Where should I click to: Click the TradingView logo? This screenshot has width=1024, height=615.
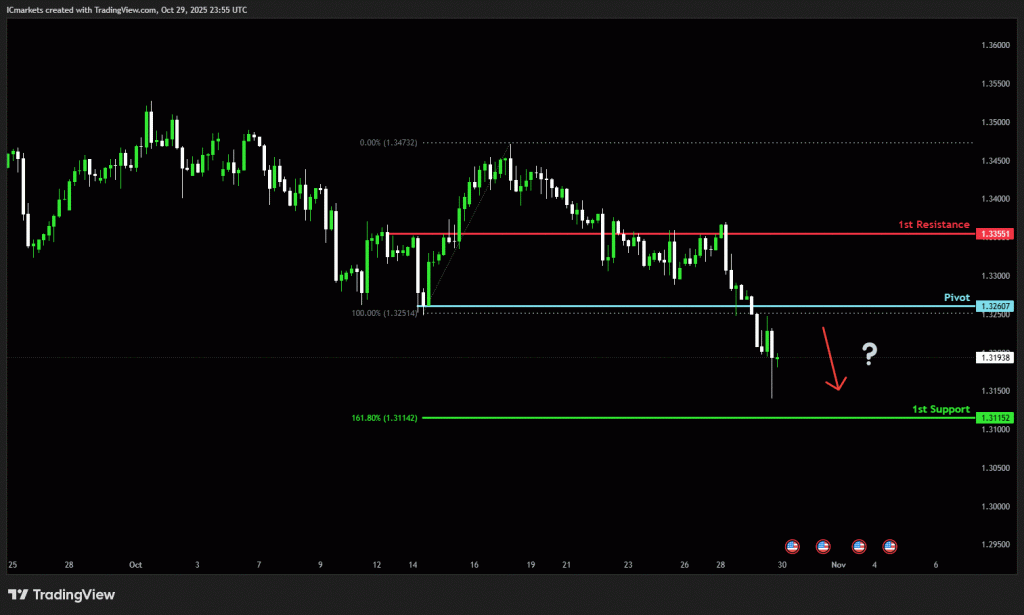60,595
